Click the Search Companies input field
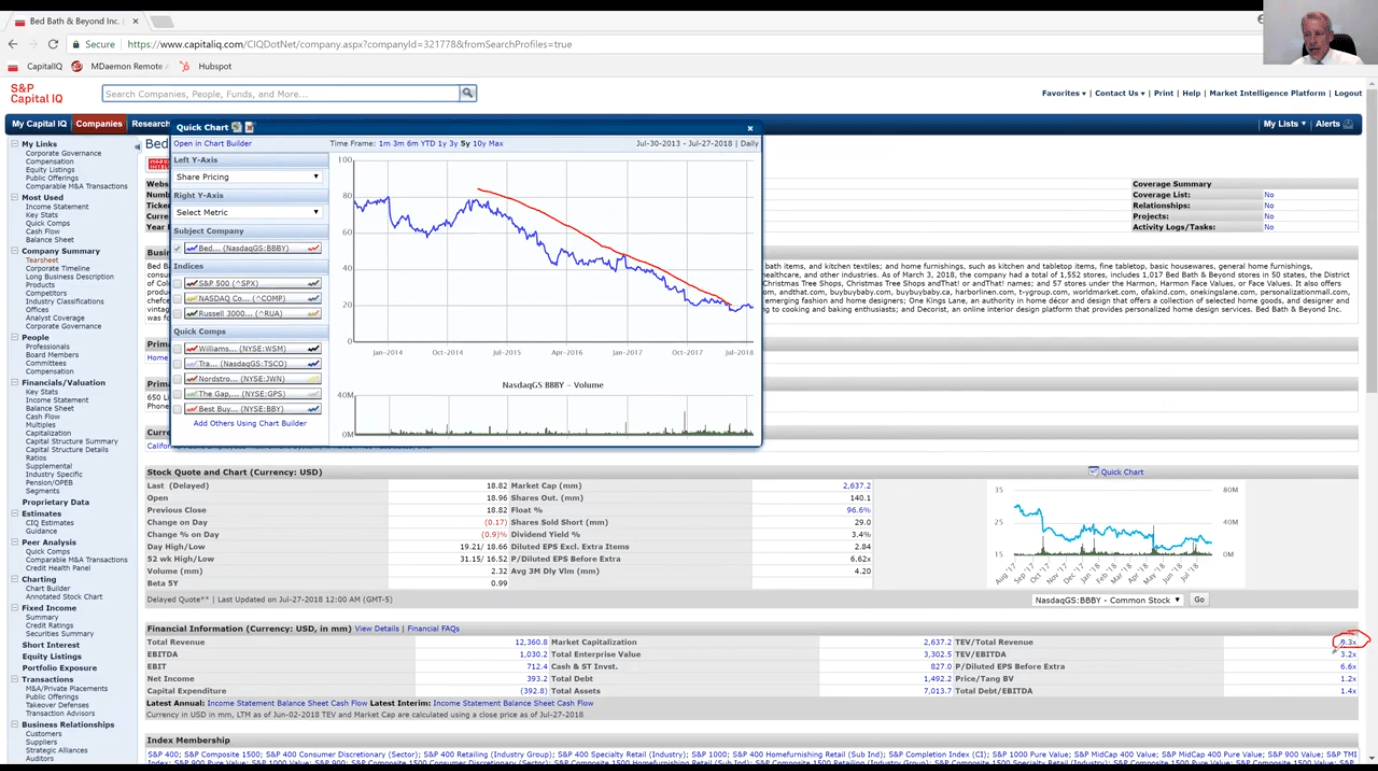The image size is (1378, 771). click(x=280, y=94)
